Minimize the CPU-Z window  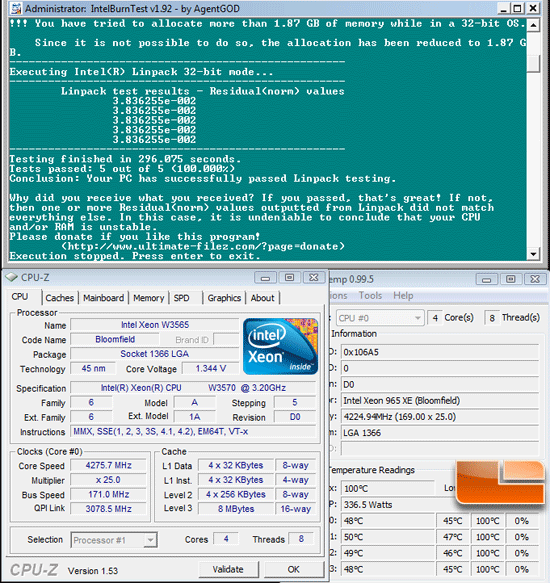265,278
